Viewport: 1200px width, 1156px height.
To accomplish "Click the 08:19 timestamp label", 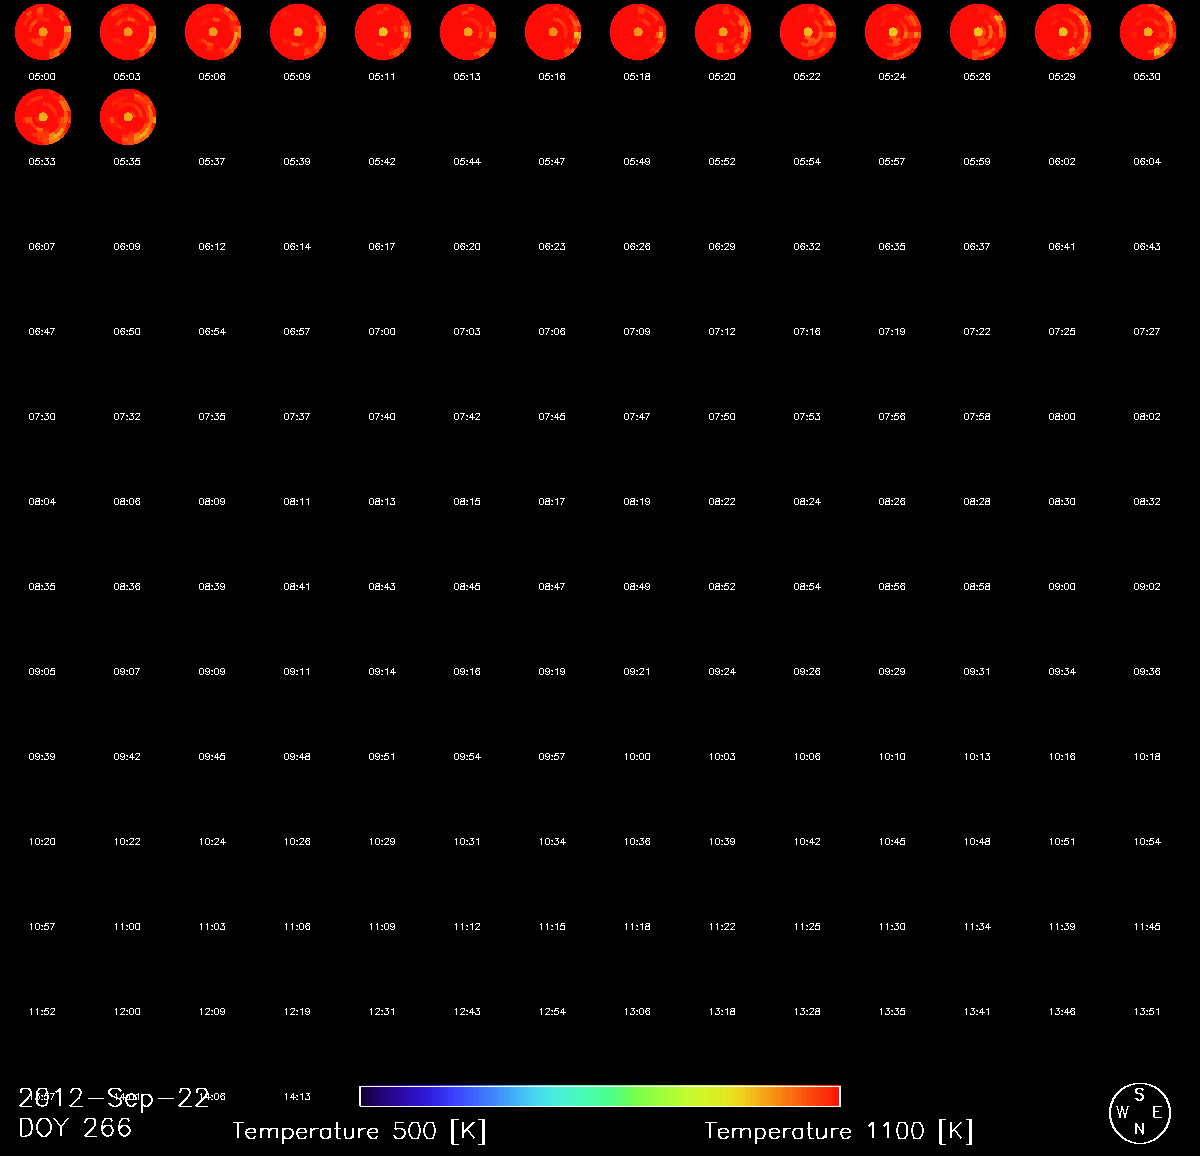I will pyautogui.click(x=637, y=502).
